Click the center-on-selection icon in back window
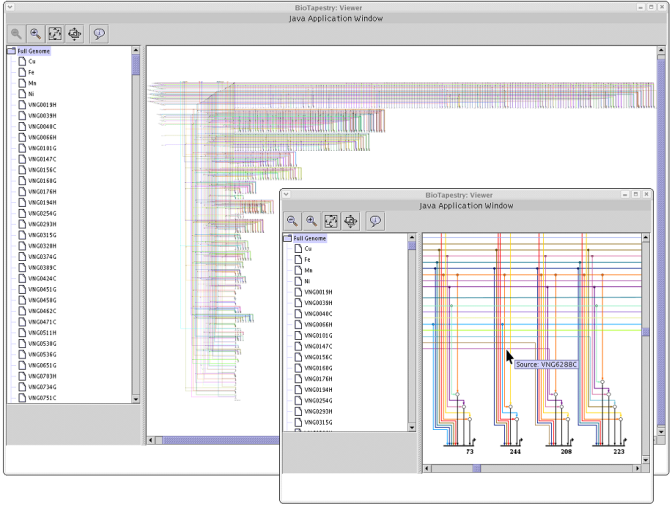 [74, 33]
